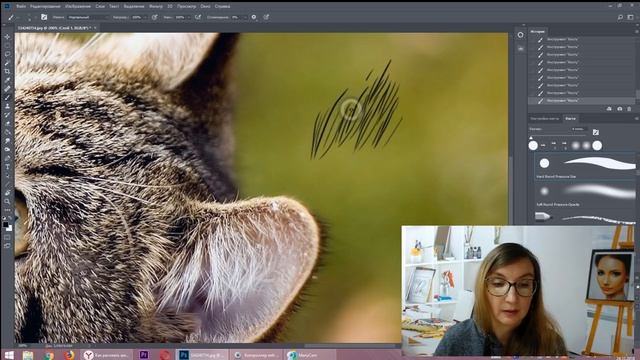Select the Soft Round Pressure Opacity brush
The width and height of the screenshot is (640, 360).
(x=585, y=195)
